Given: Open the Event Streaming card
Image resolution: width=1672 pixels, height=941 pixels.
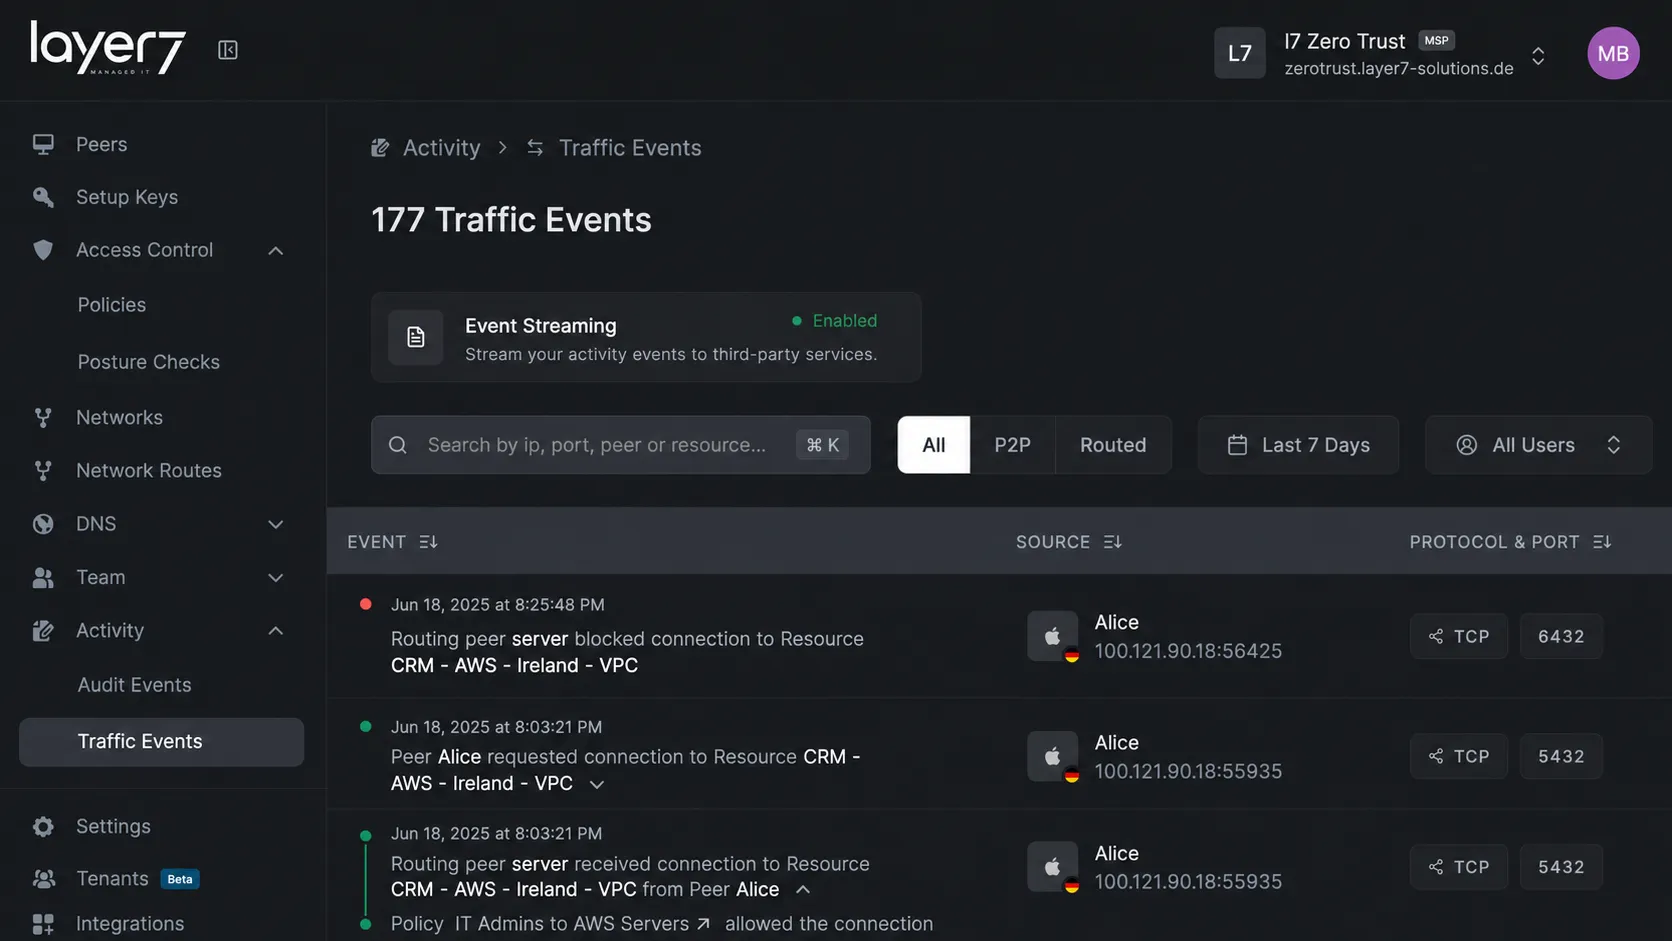Looking at the screenshot, I should pos(646,337).
